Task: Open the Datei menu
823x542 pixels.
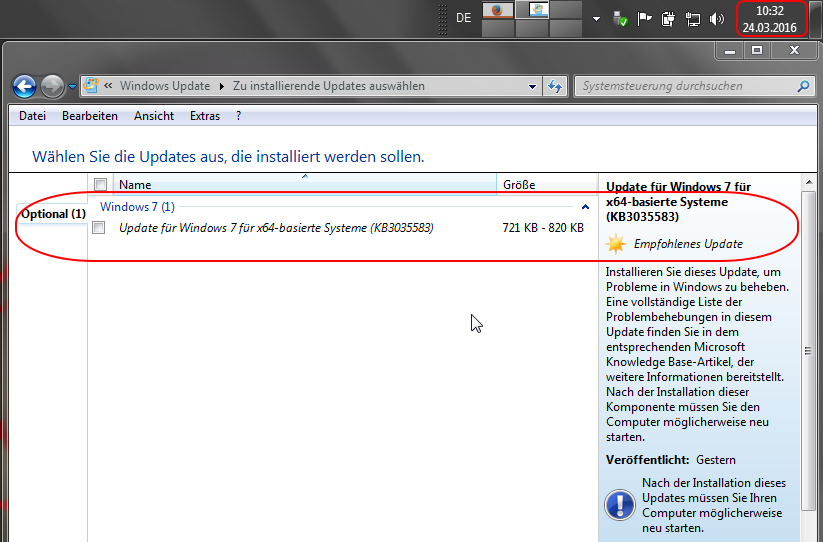Action: pyautogui.click(x=33, y=116)
